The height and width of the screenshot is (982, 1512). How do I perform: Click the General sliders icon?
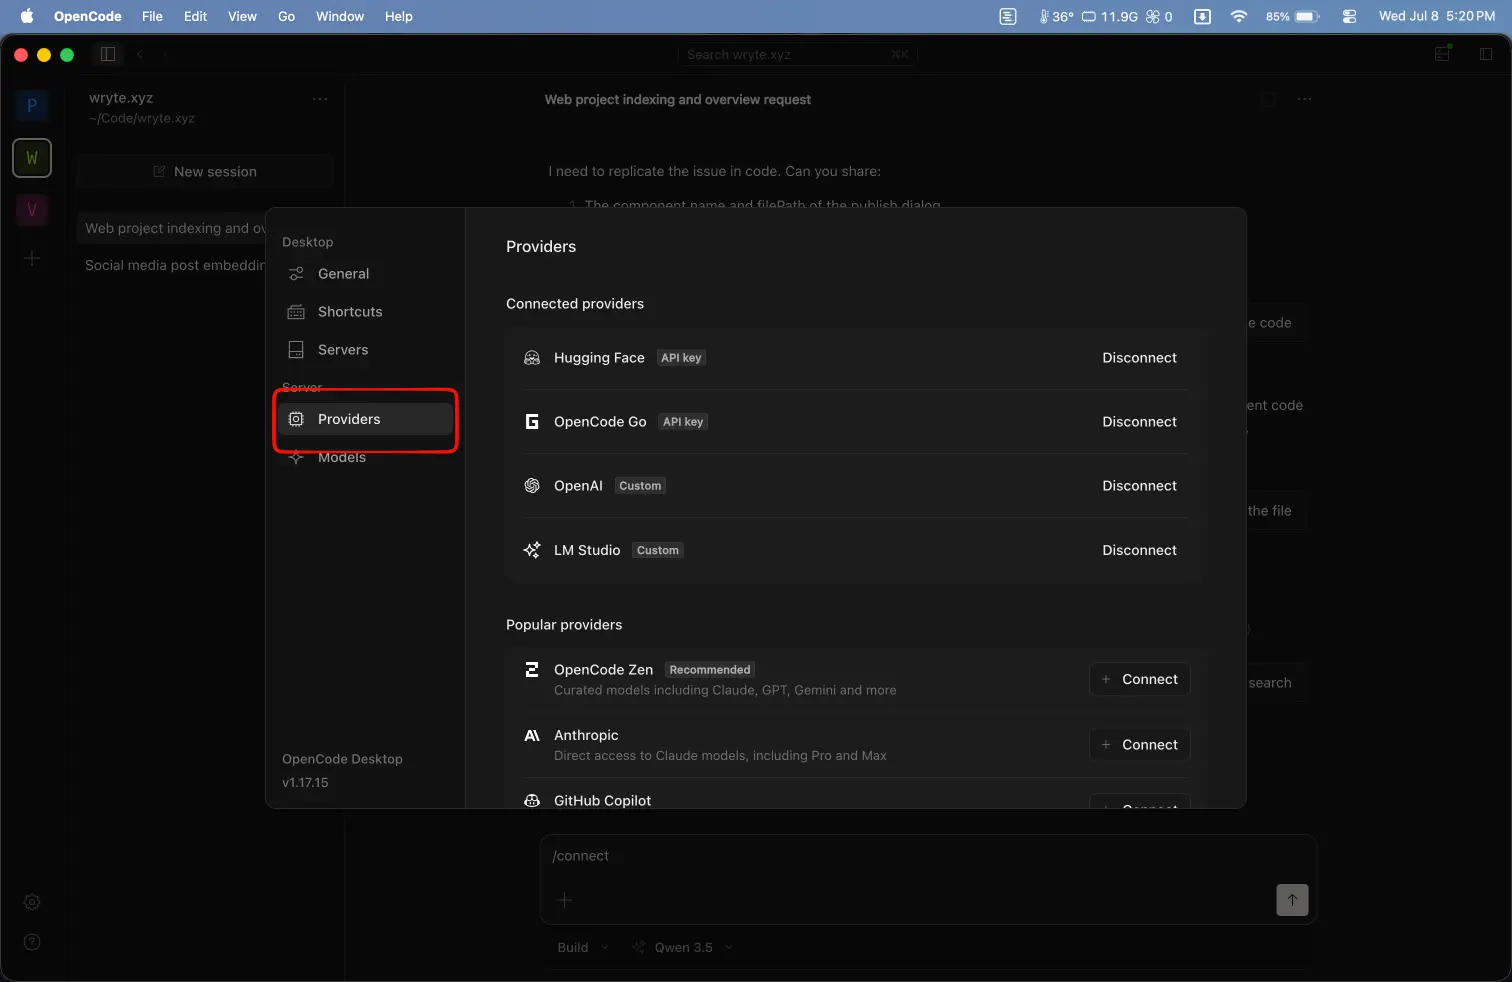point(296,274)
